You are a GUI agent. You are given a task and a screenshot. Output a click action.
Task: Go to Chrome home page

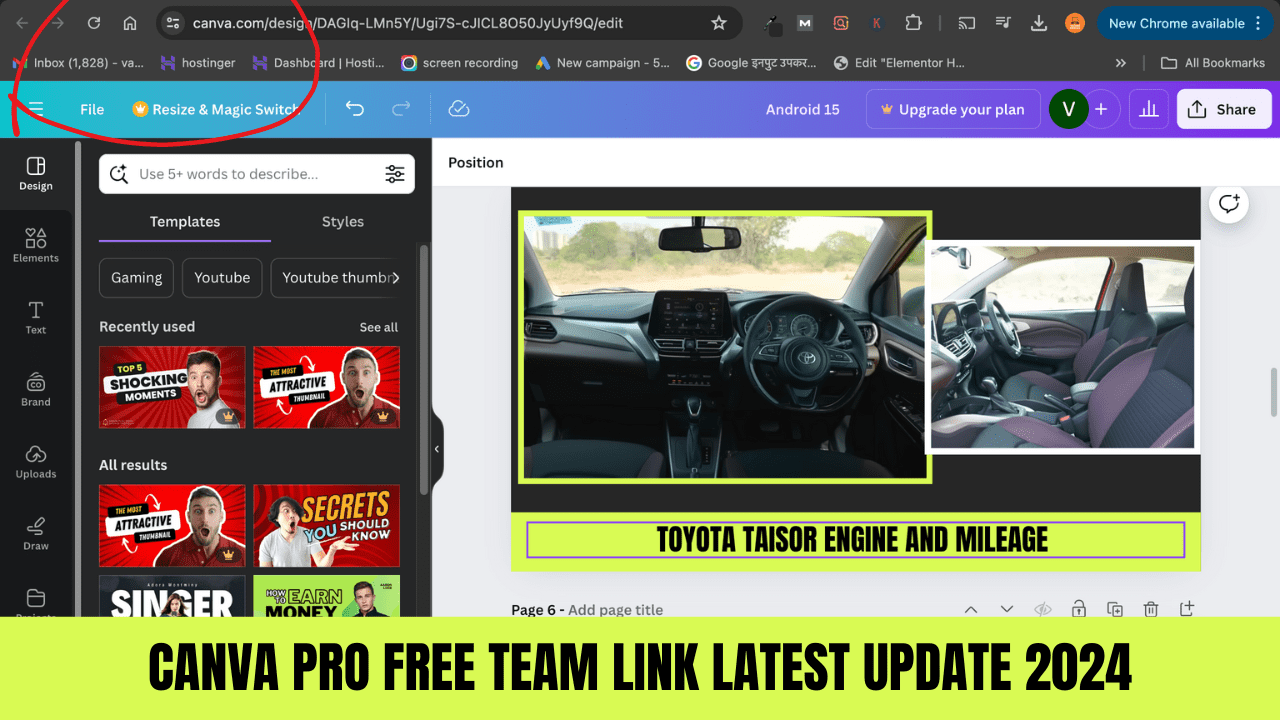pos(130,23)
